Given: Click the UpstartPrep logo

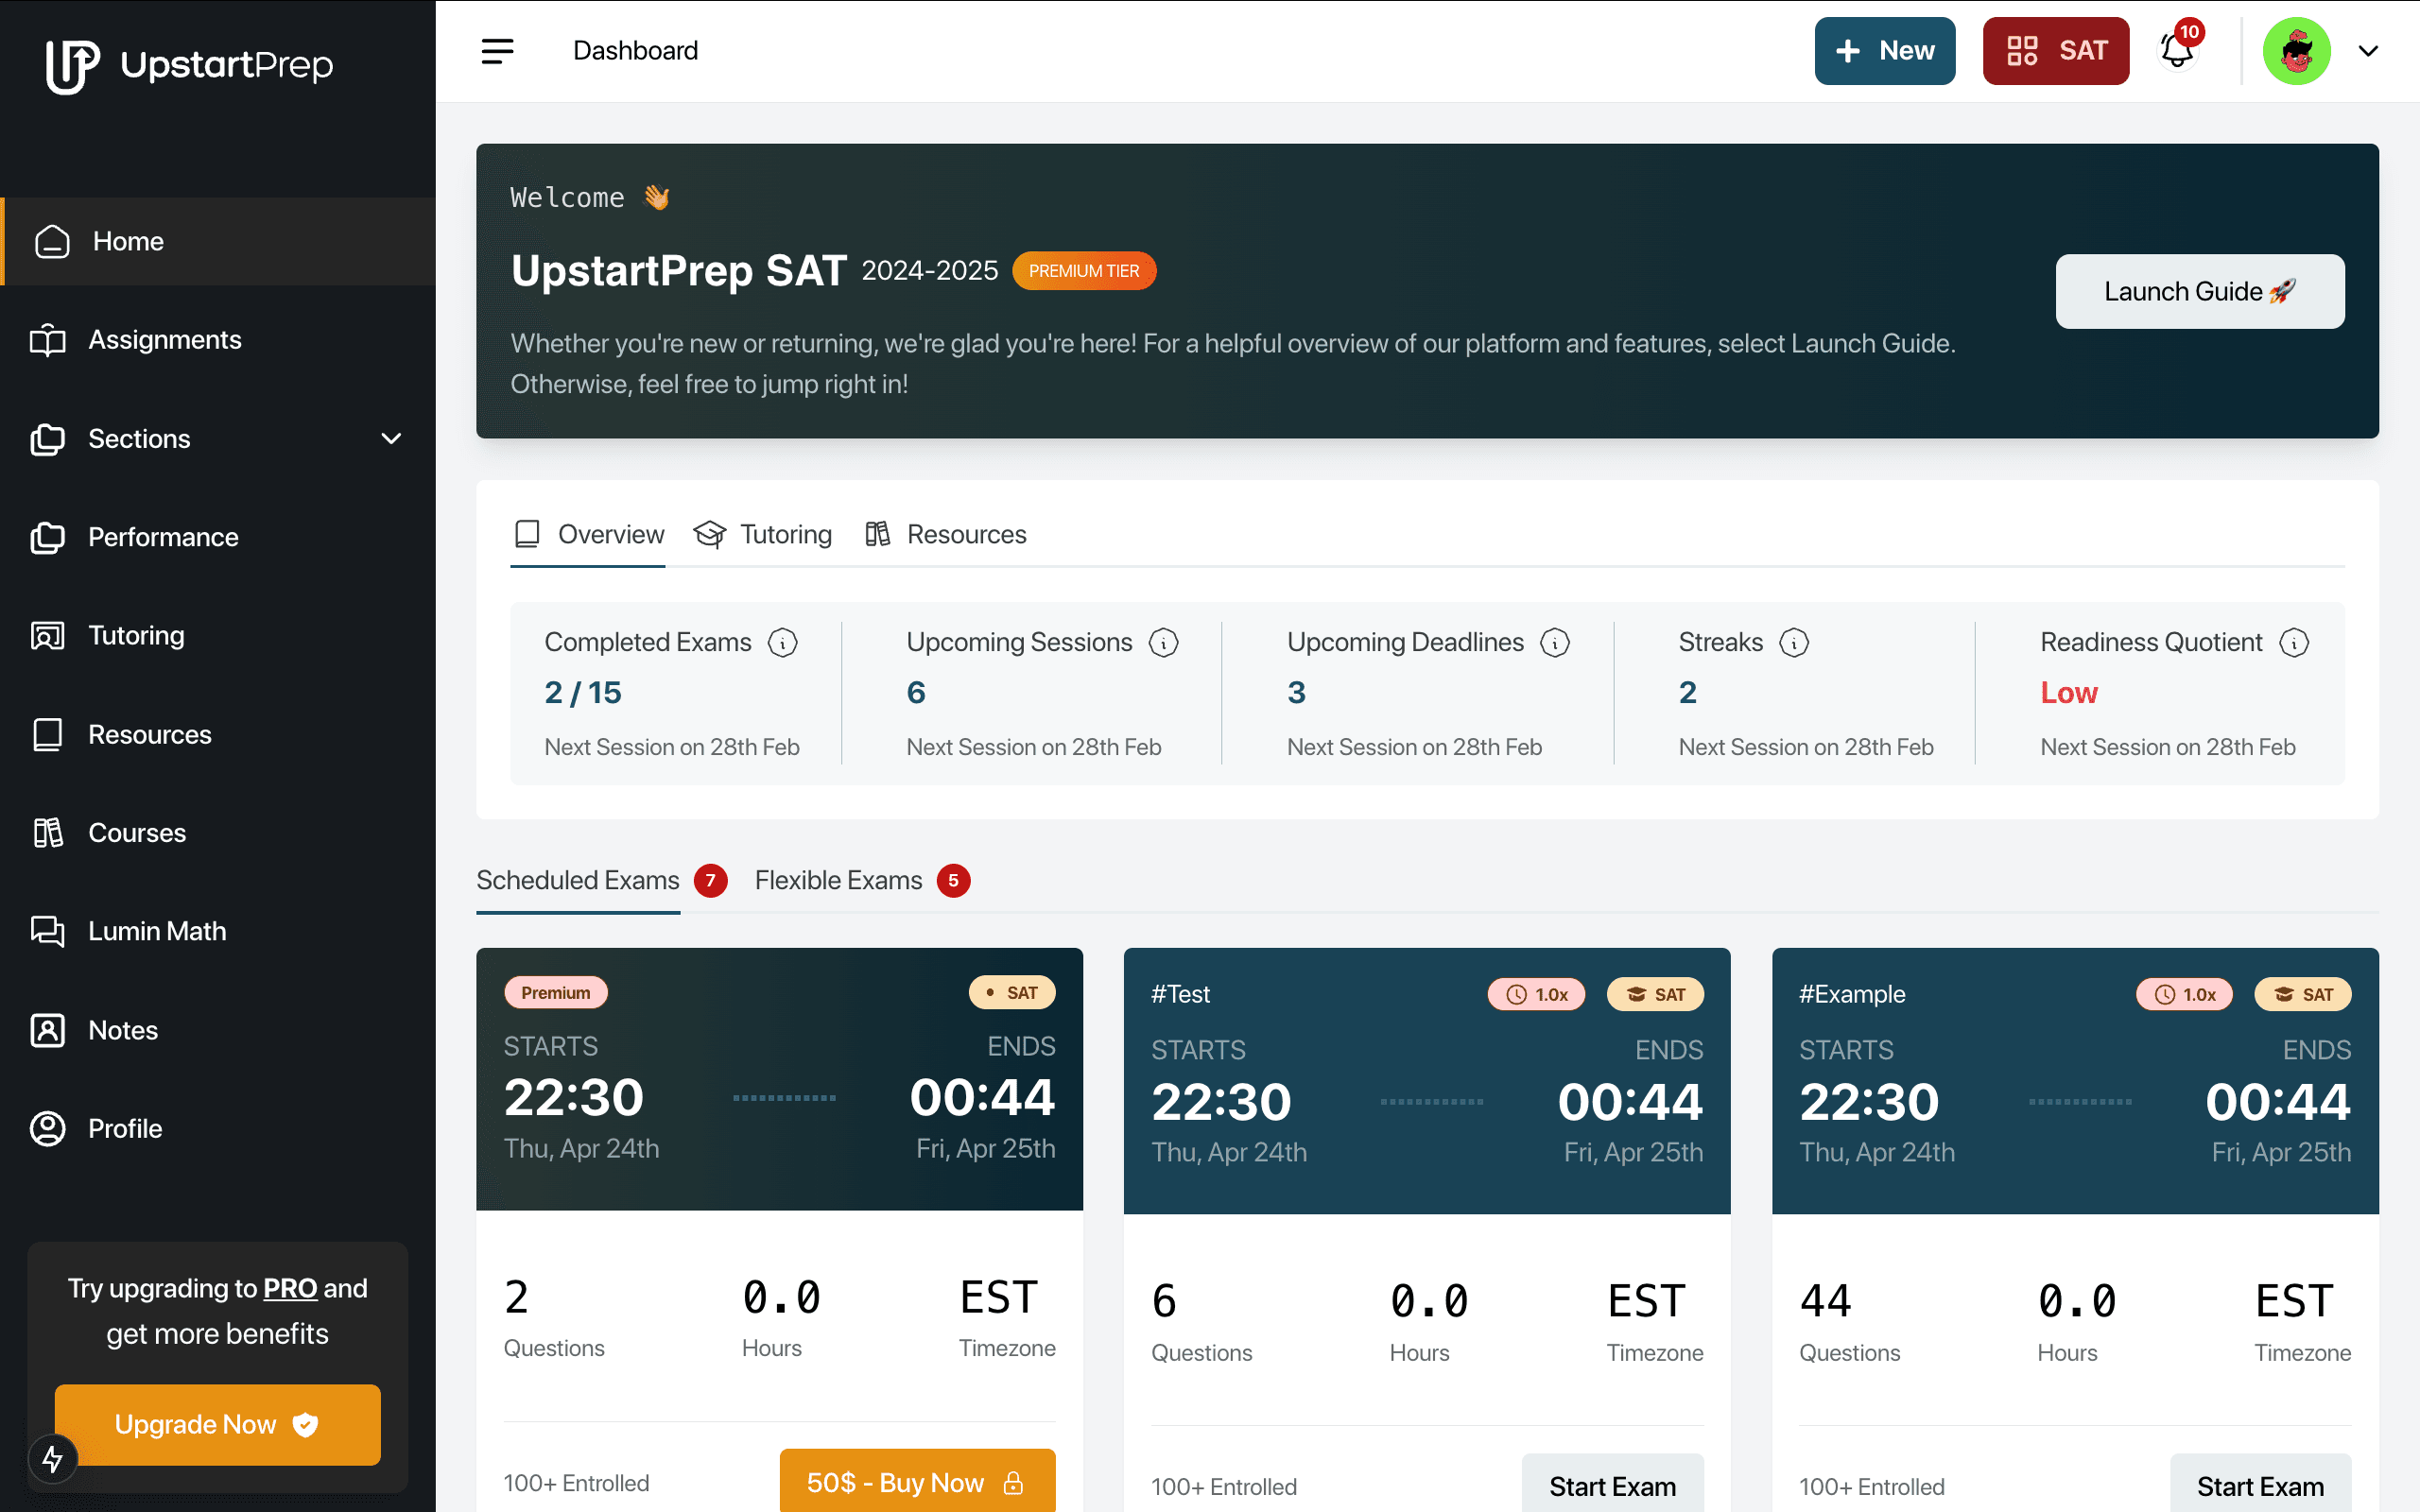Looking at the screenshot, I should [190, 66].
